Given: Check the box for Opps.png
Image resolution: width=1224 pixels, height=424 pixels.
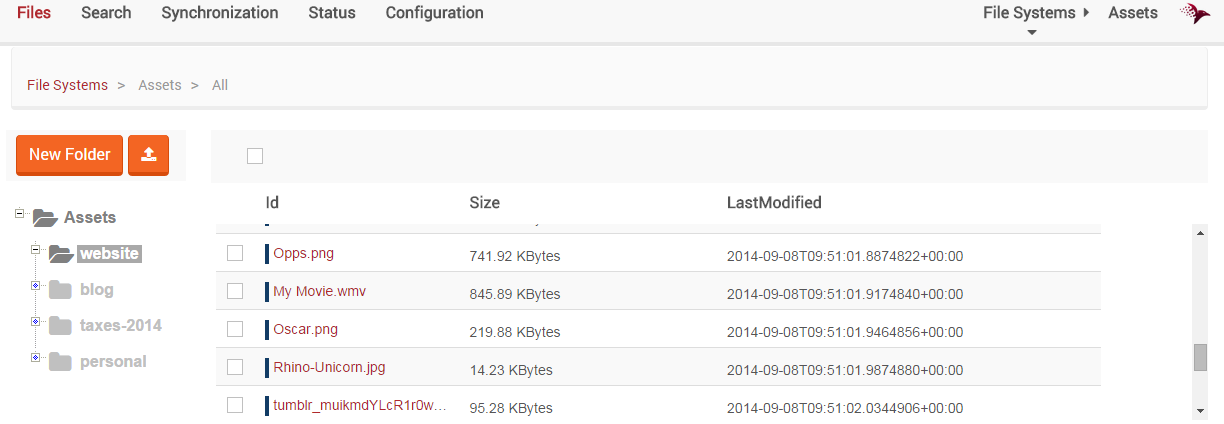Looking at the screenshot, I should point(235,253).
